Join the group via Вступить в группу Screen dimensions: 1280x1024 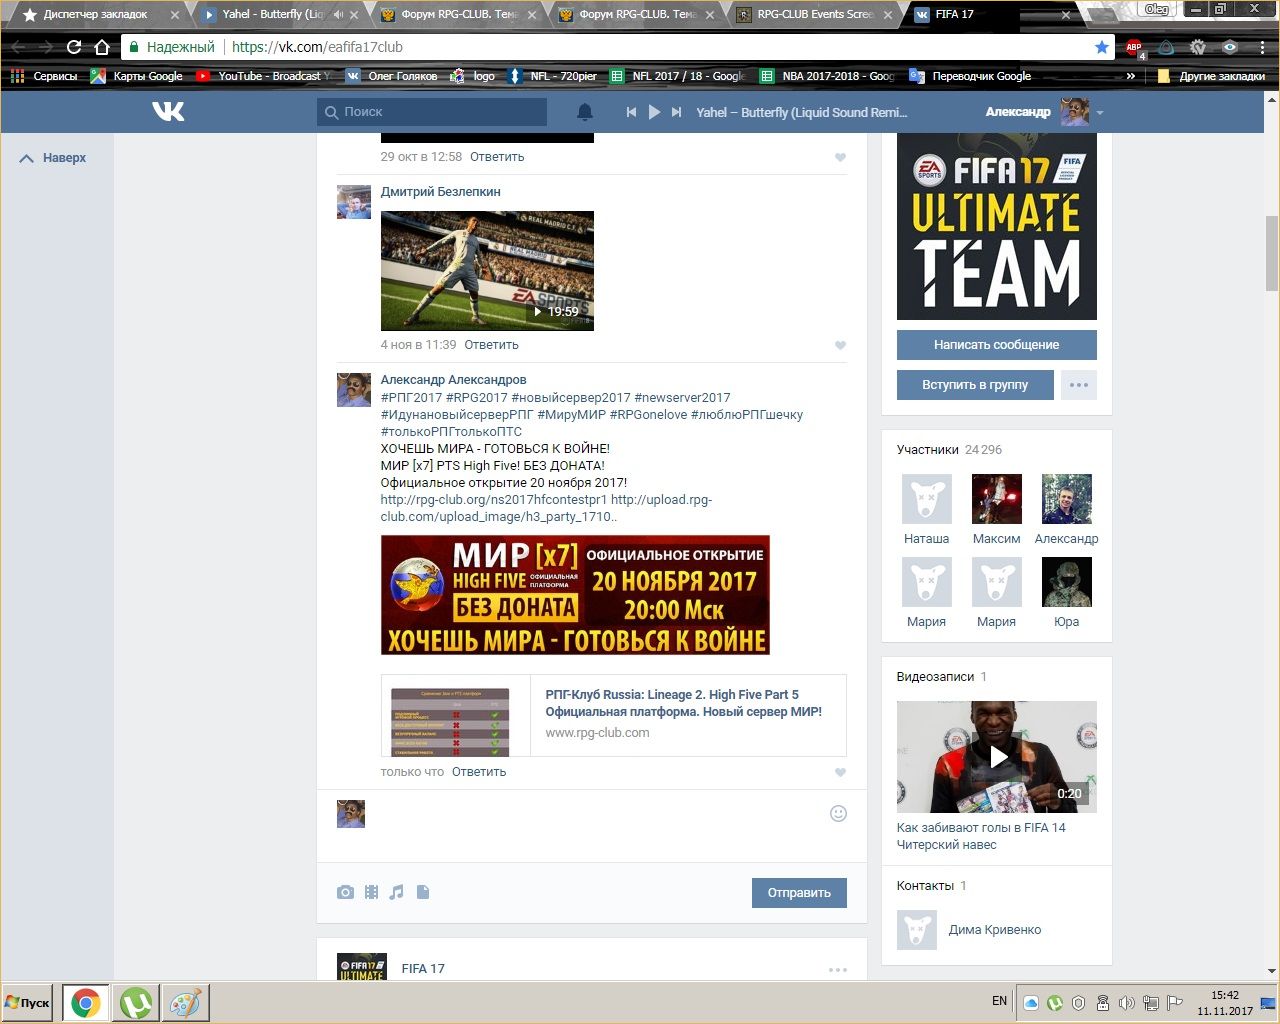975,385
